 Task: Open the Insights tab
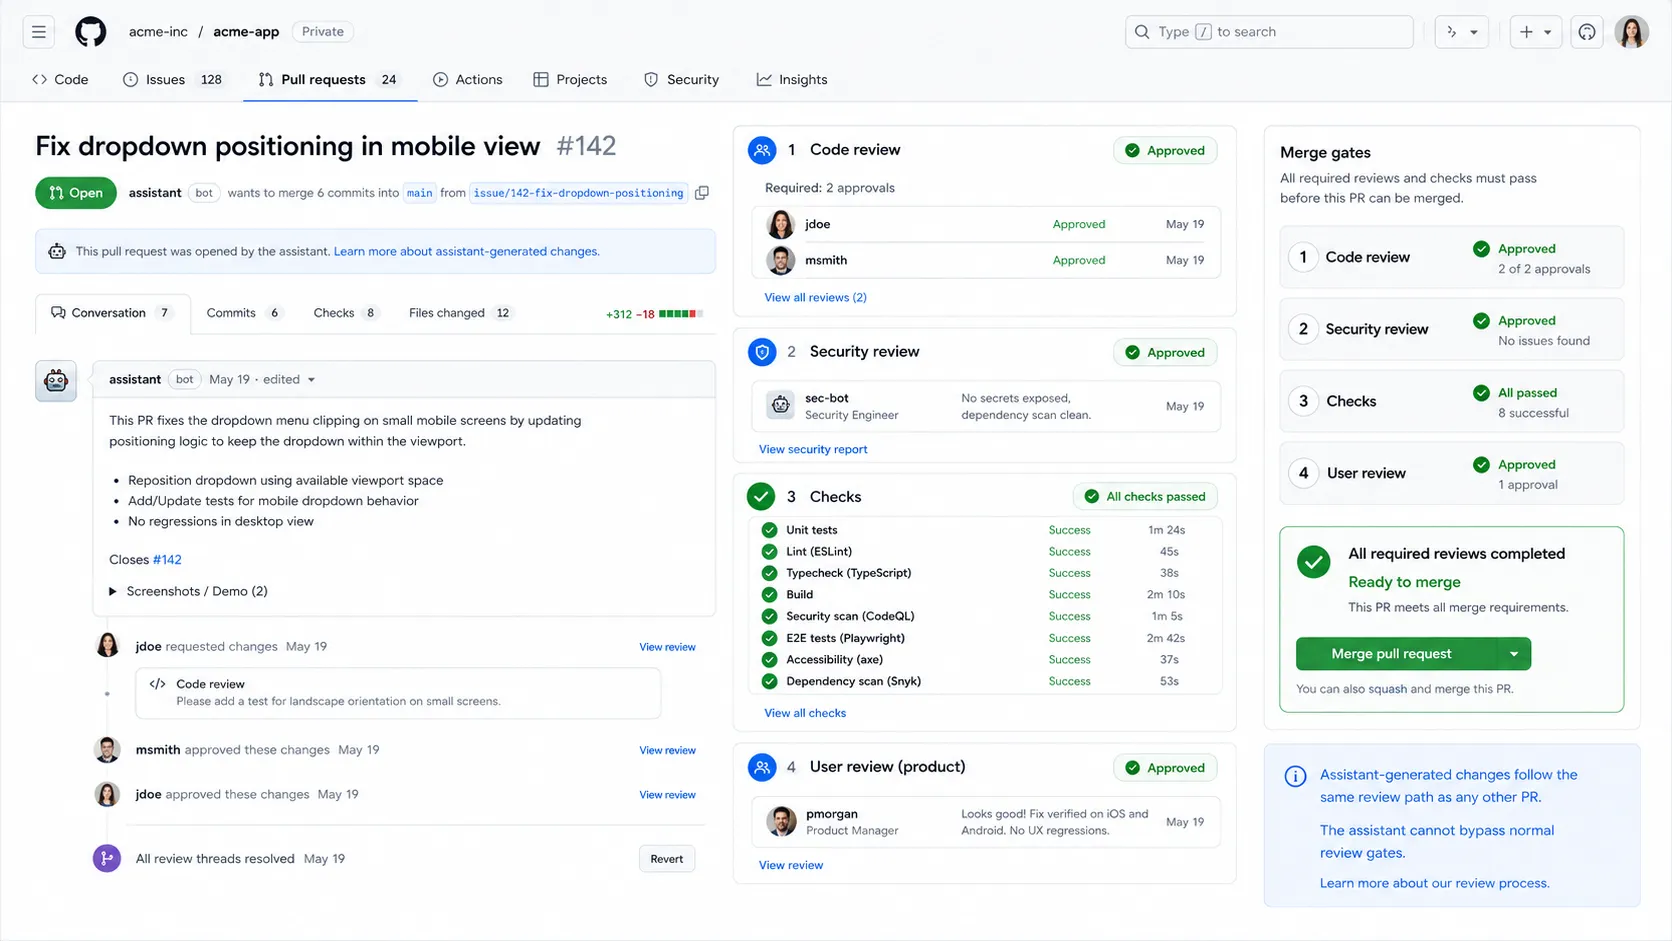tap(792, 79)
